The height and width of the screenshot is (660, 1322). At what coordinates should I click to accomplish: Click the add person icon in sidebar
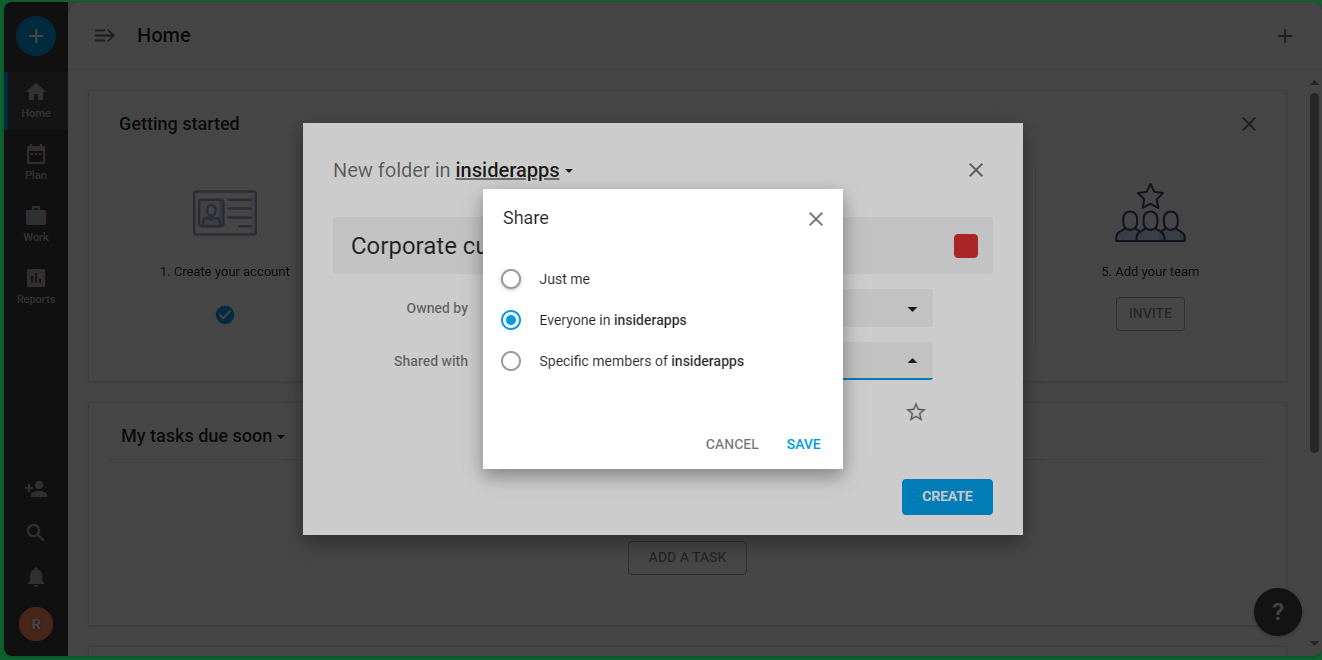(36, 489)
